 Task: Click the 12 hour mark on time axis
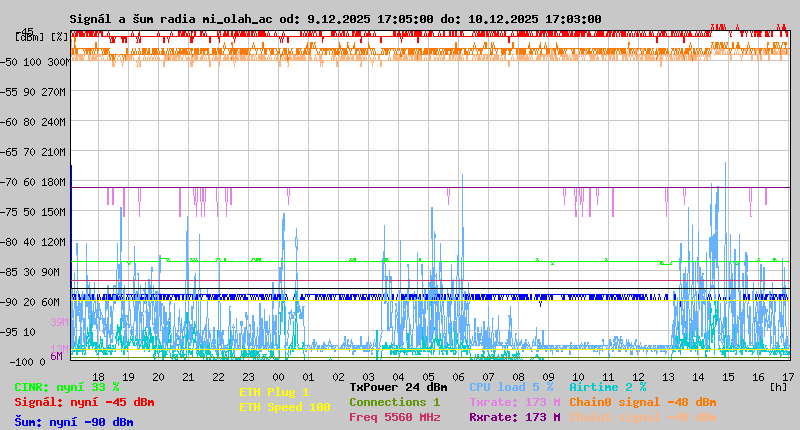tap(639, 376)
